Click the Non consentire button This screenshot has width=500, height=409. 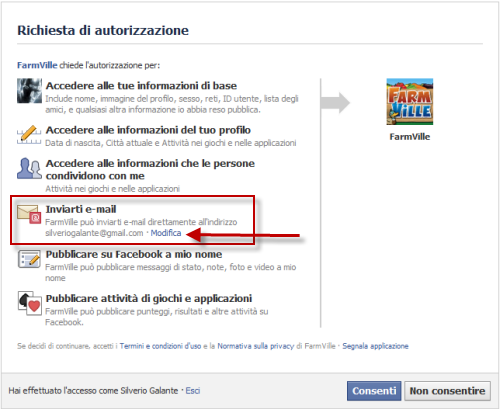coord(447,391)
